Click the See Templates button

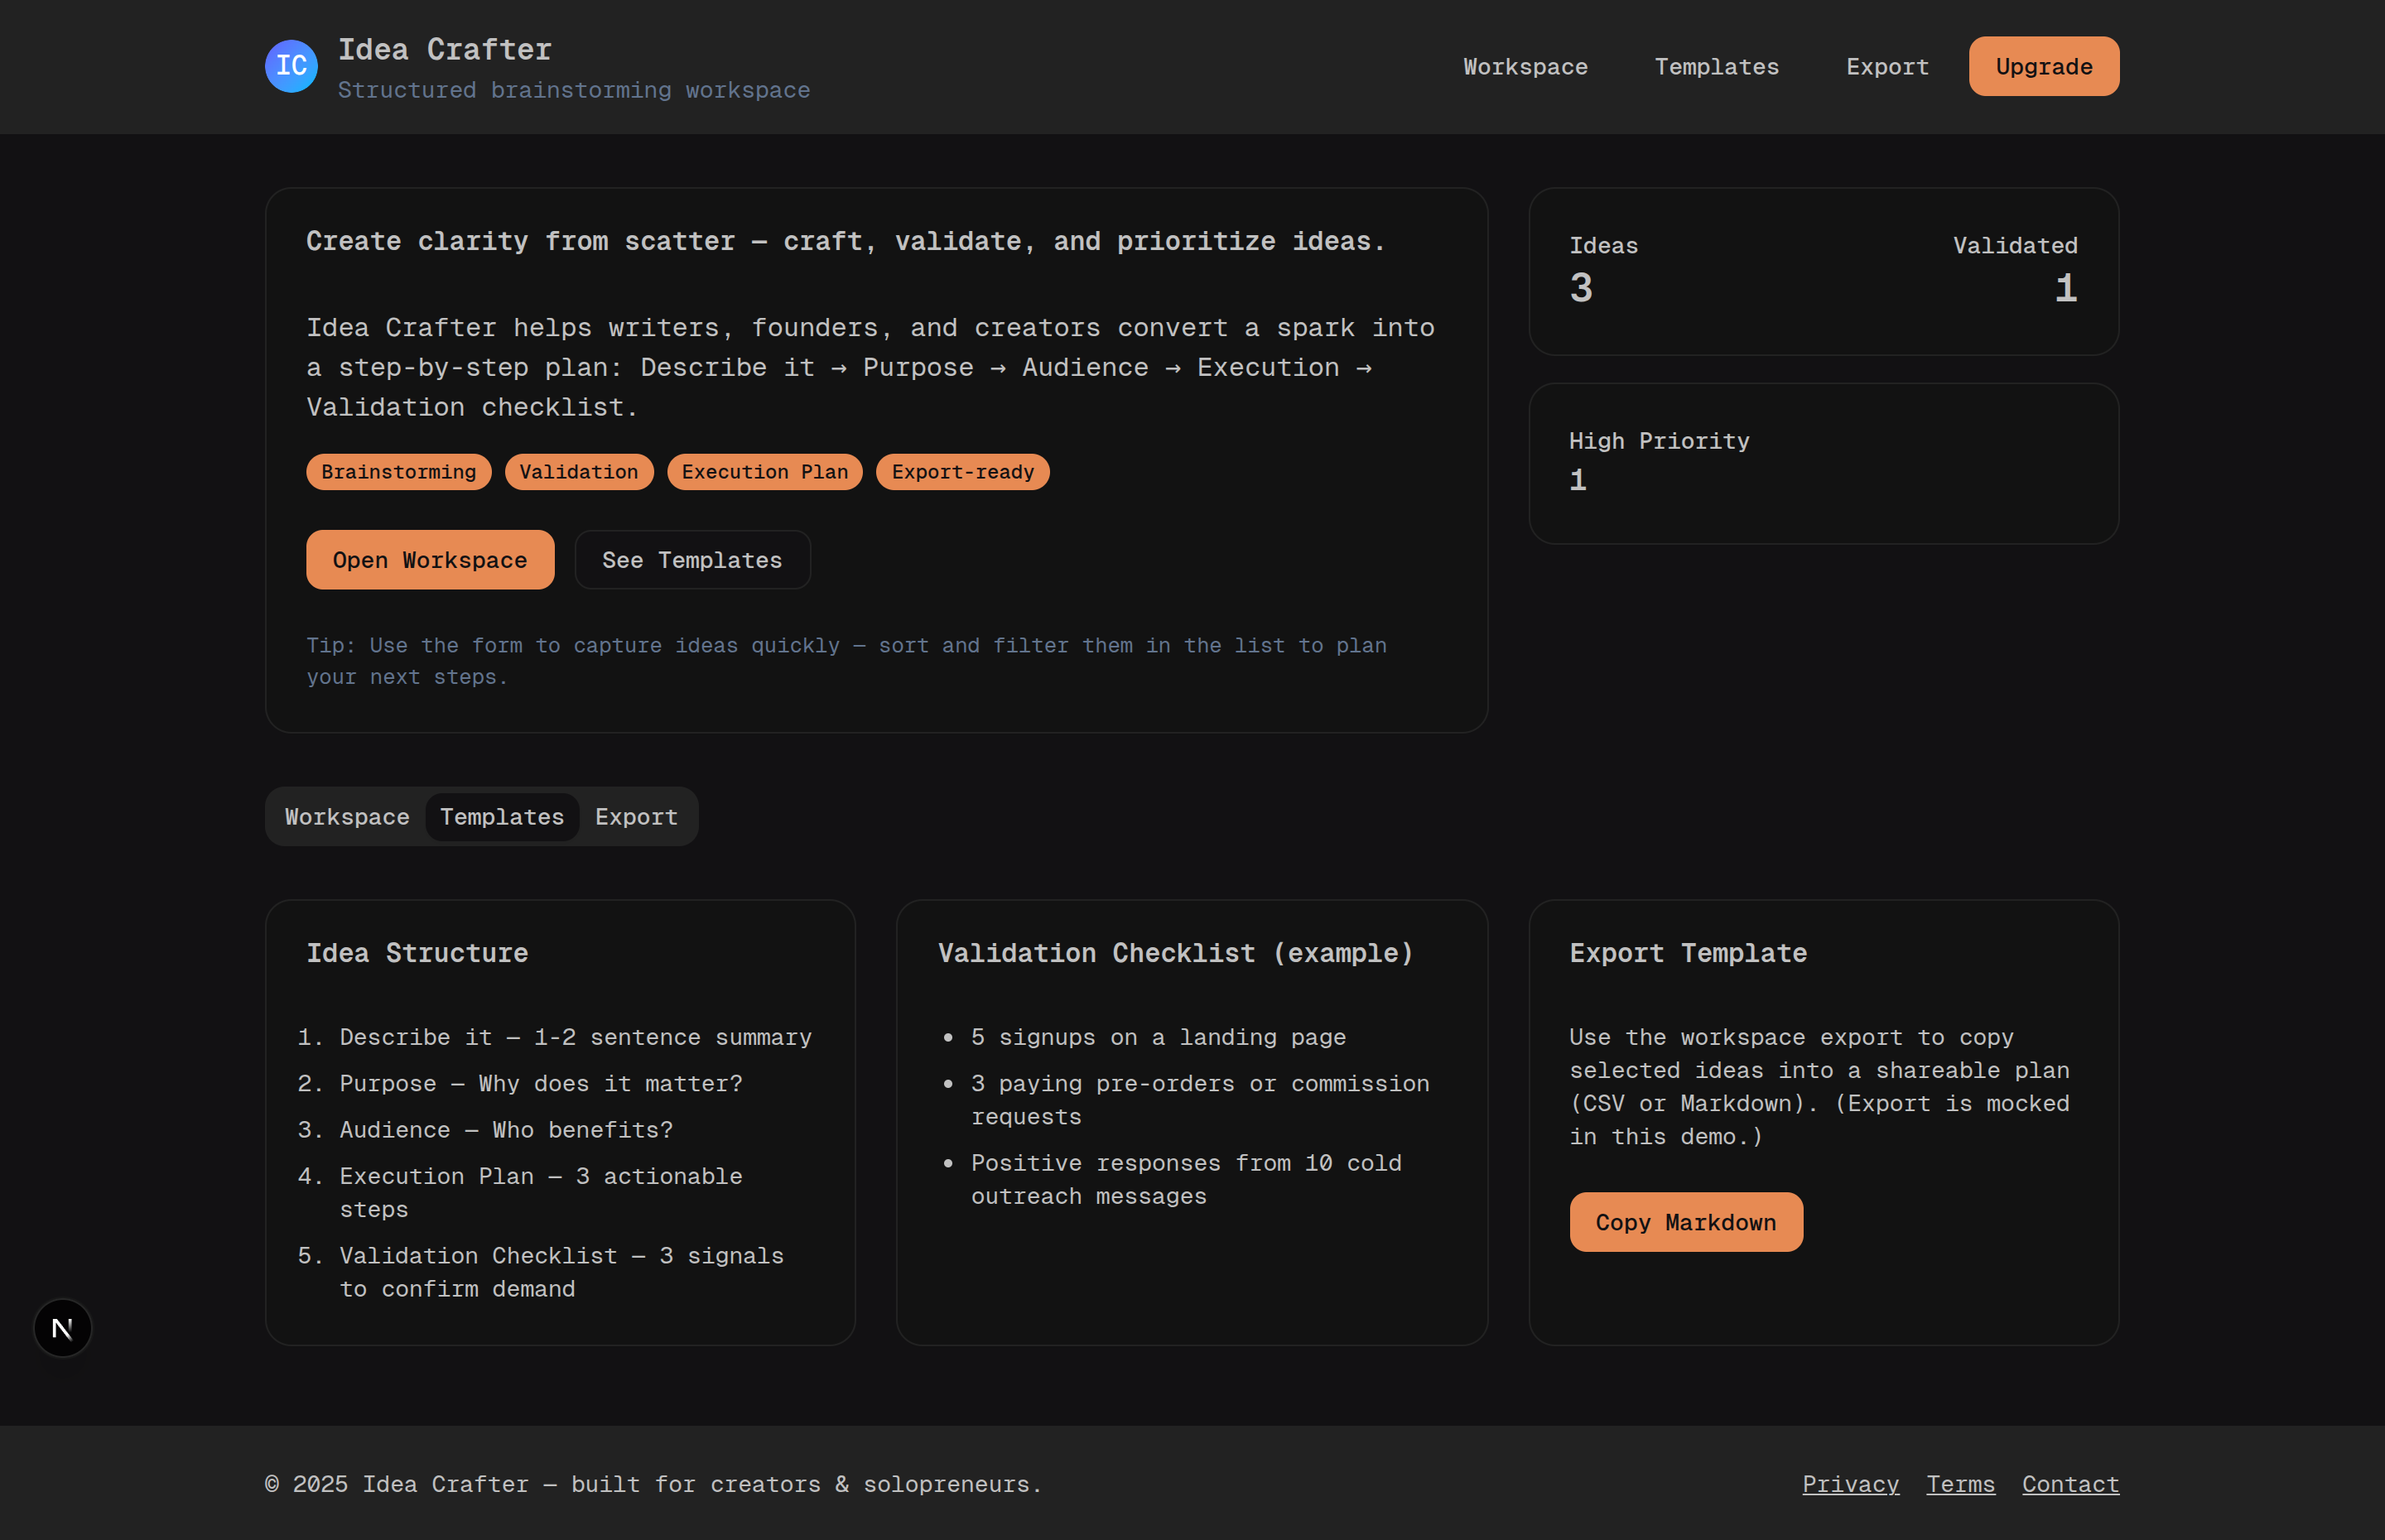(692, 560)
